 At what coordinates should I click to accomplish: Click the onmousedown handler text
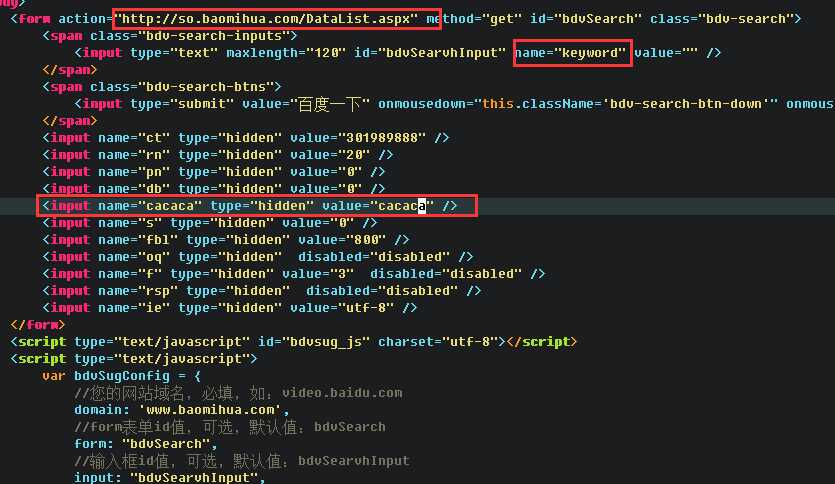click(x=578, y=104)
